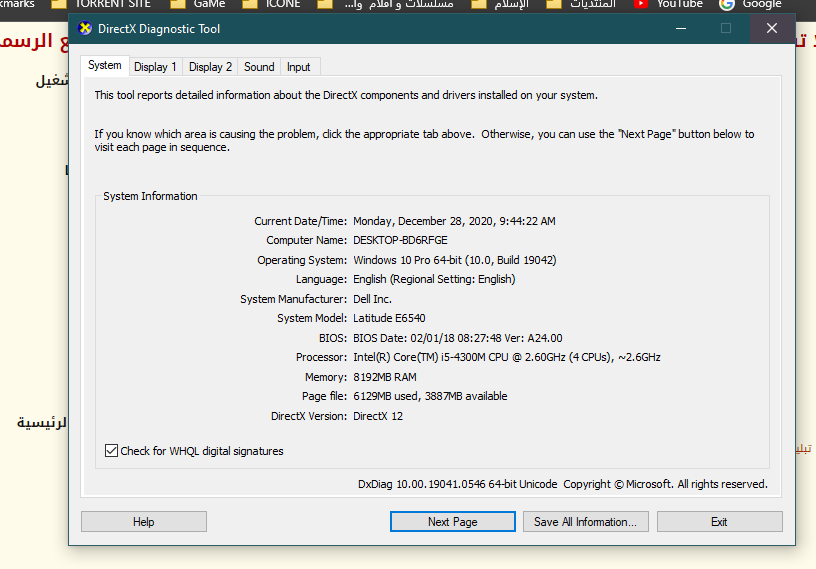
Task: Open the Sound tab
Action: coord(259,67)
